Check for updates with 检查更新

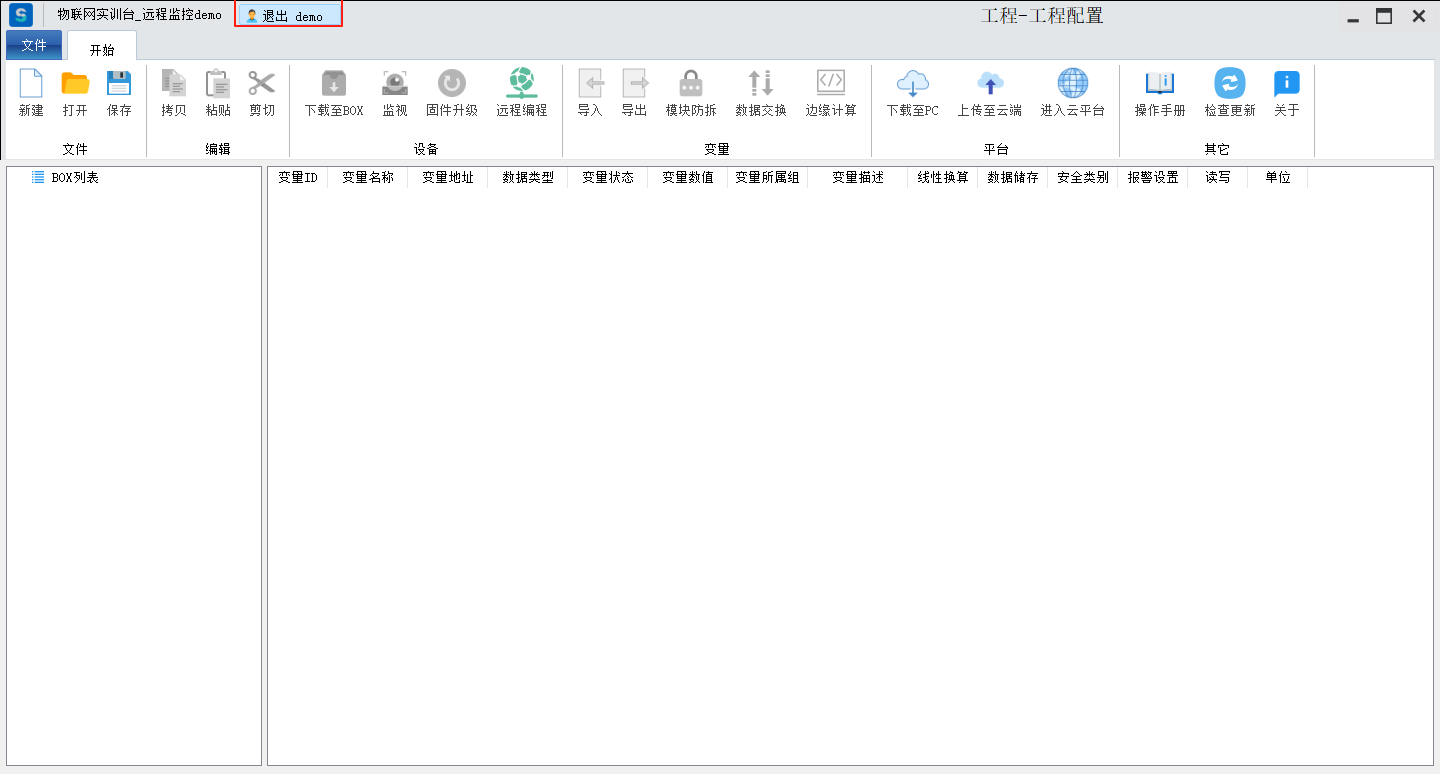click(1229, 84)
